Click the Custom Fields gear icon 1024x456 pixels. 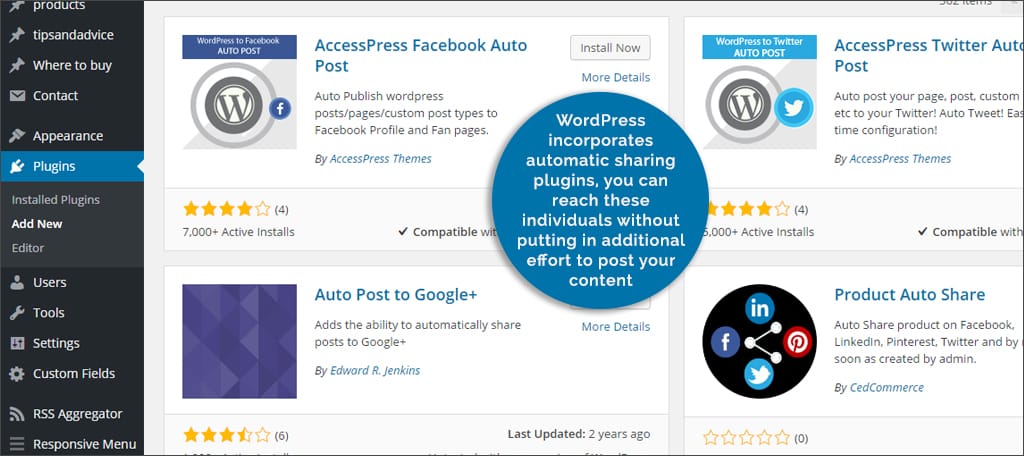(x=17, y=374)
